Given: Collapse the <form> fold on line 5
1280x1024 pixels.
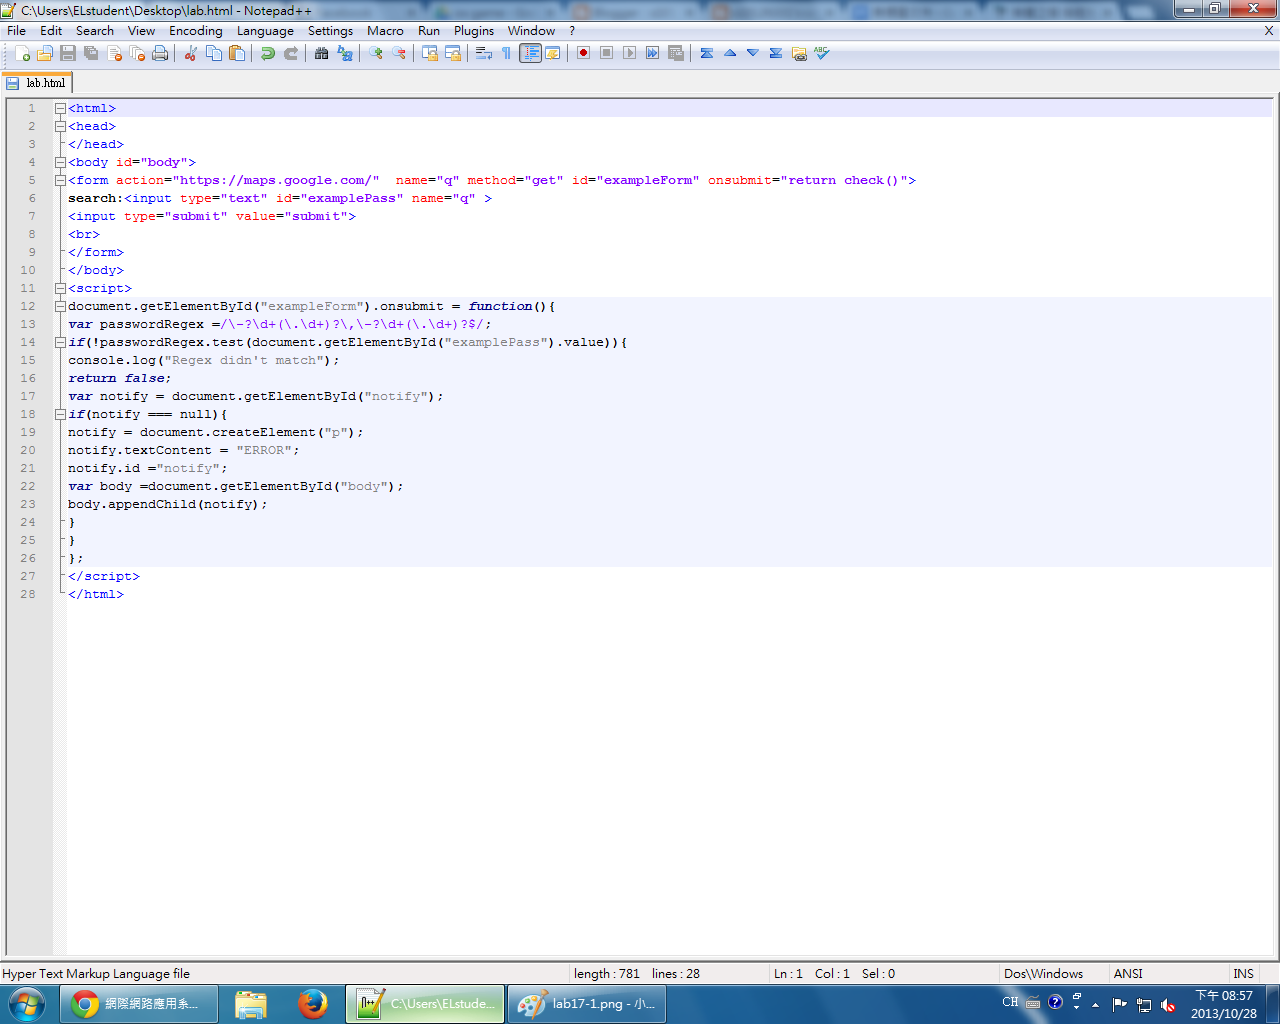Looking at the screenshot, I should (60, 180).
